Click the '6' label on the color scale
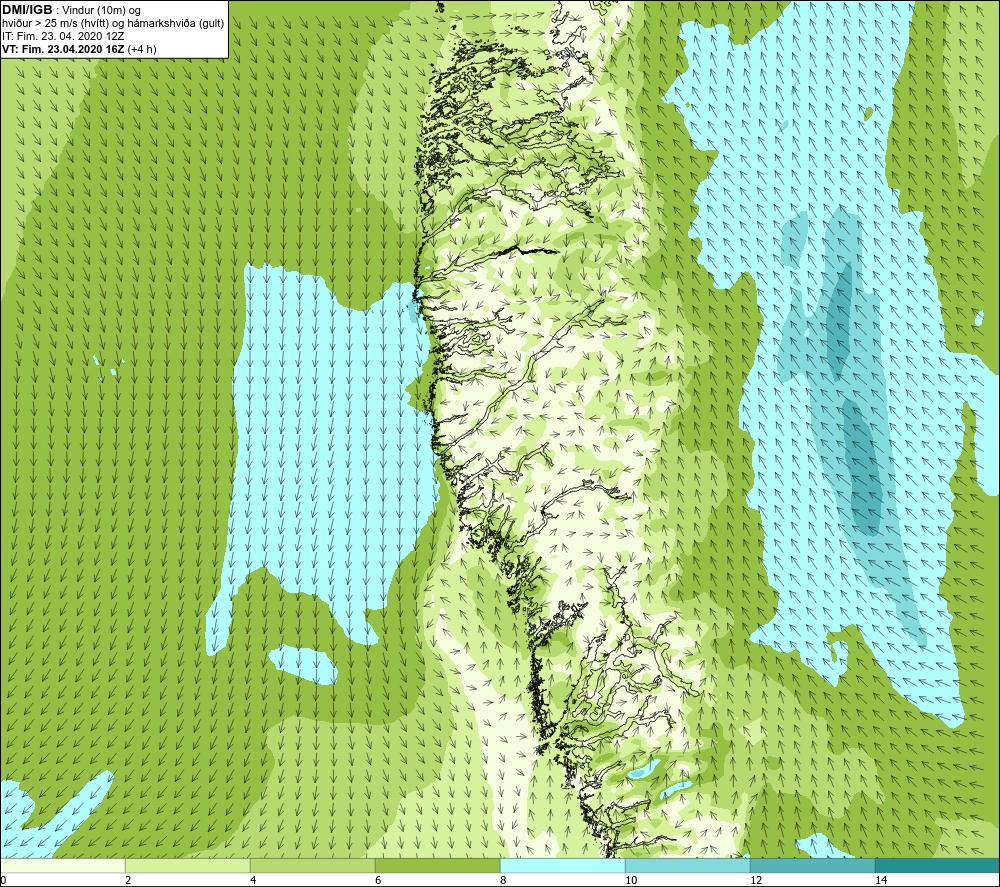 click(378, 881)
